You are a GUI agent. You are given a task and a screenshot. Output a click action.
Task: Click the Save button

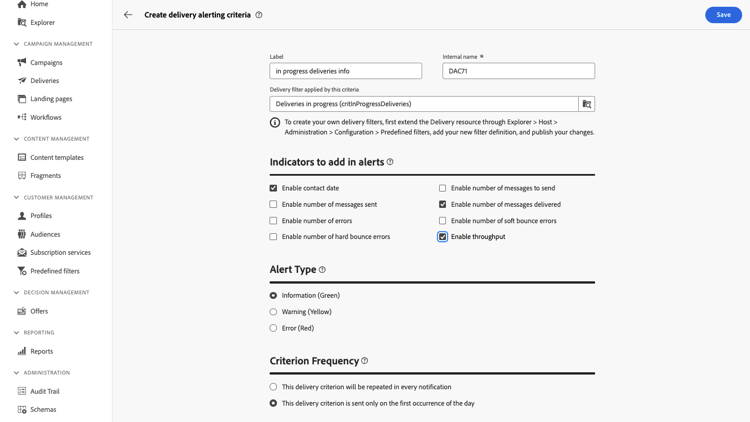pos(723,15)
